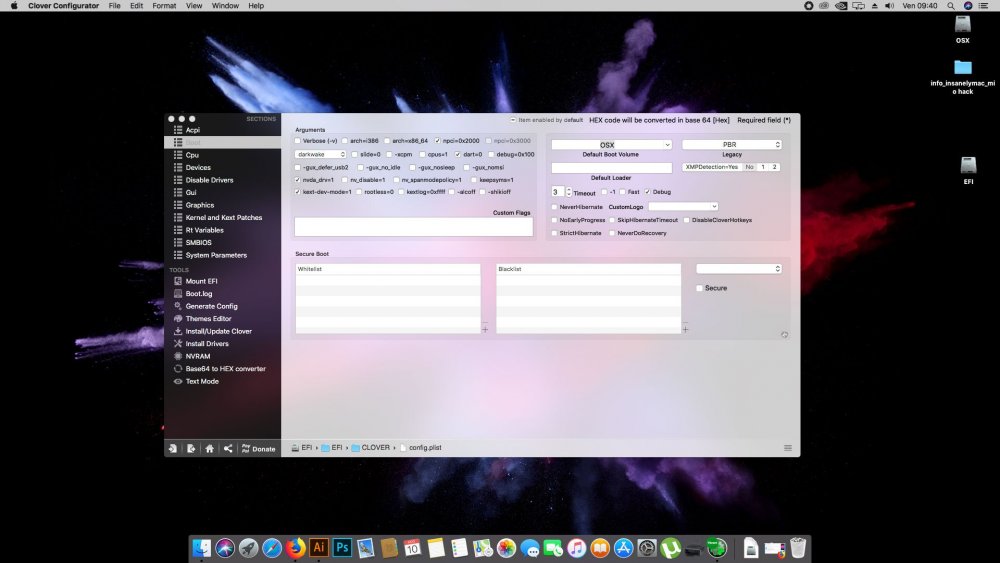
Task: Select the Kernel and Kext Patches section
Action: pos(223,217)
